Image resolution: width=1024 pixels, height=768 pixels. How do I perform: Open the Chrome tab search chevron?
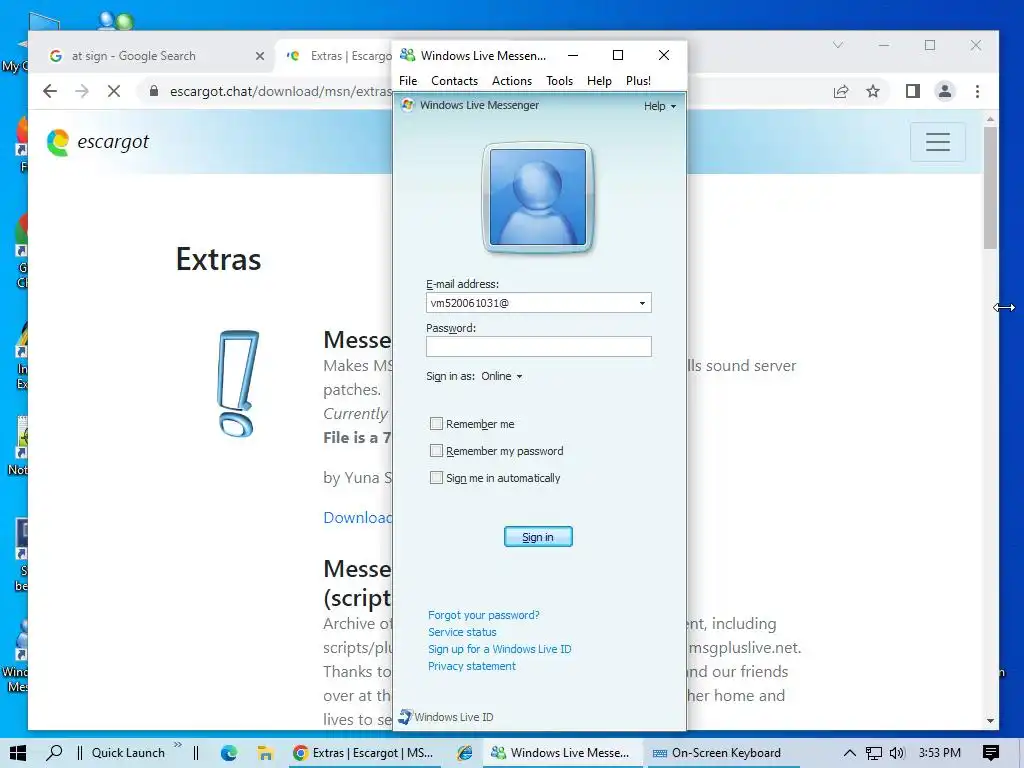838,45
